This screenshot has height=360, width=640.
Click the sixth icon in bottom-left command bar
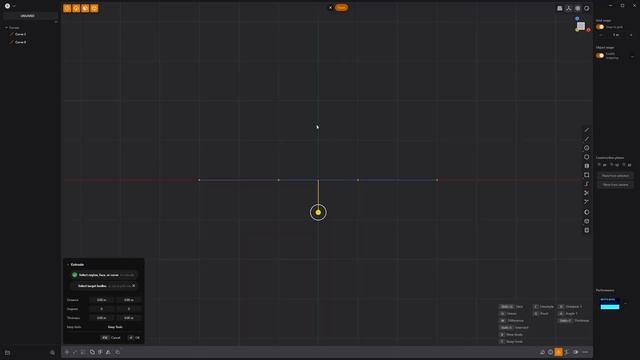pos(108,352)
